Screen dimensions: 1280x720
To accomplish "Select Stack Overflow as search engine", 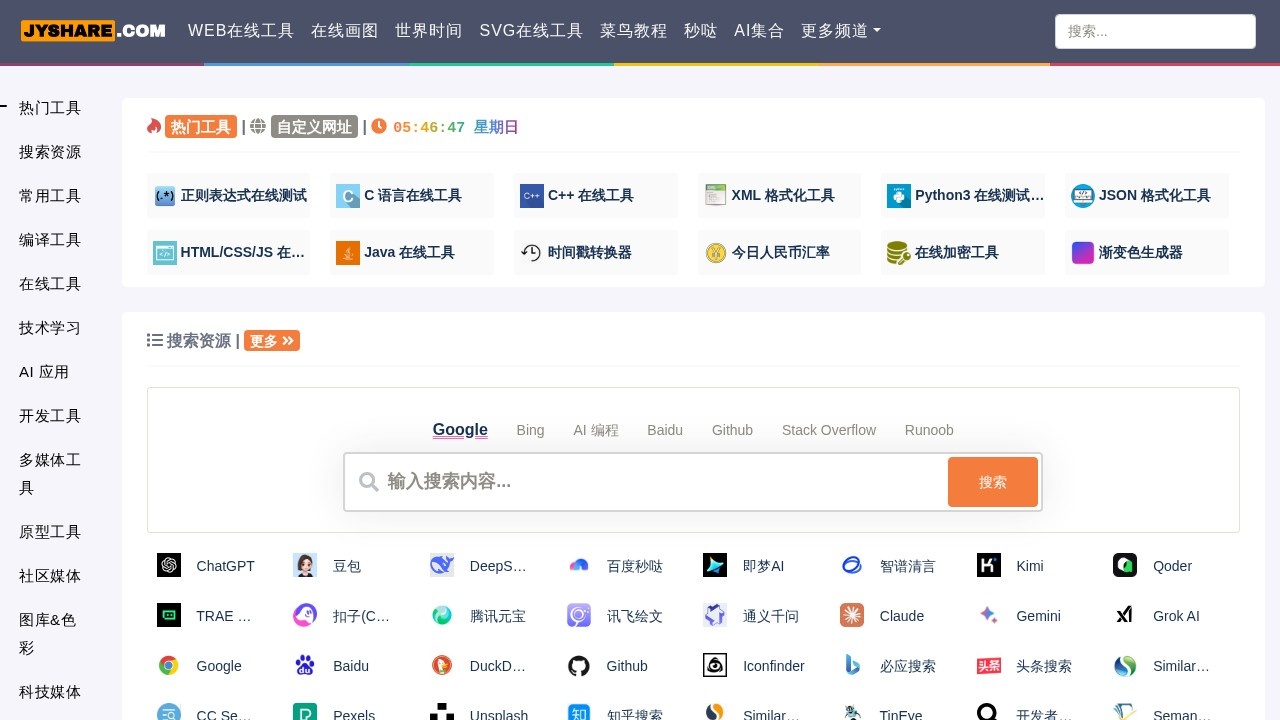I will tap(828, 430).
